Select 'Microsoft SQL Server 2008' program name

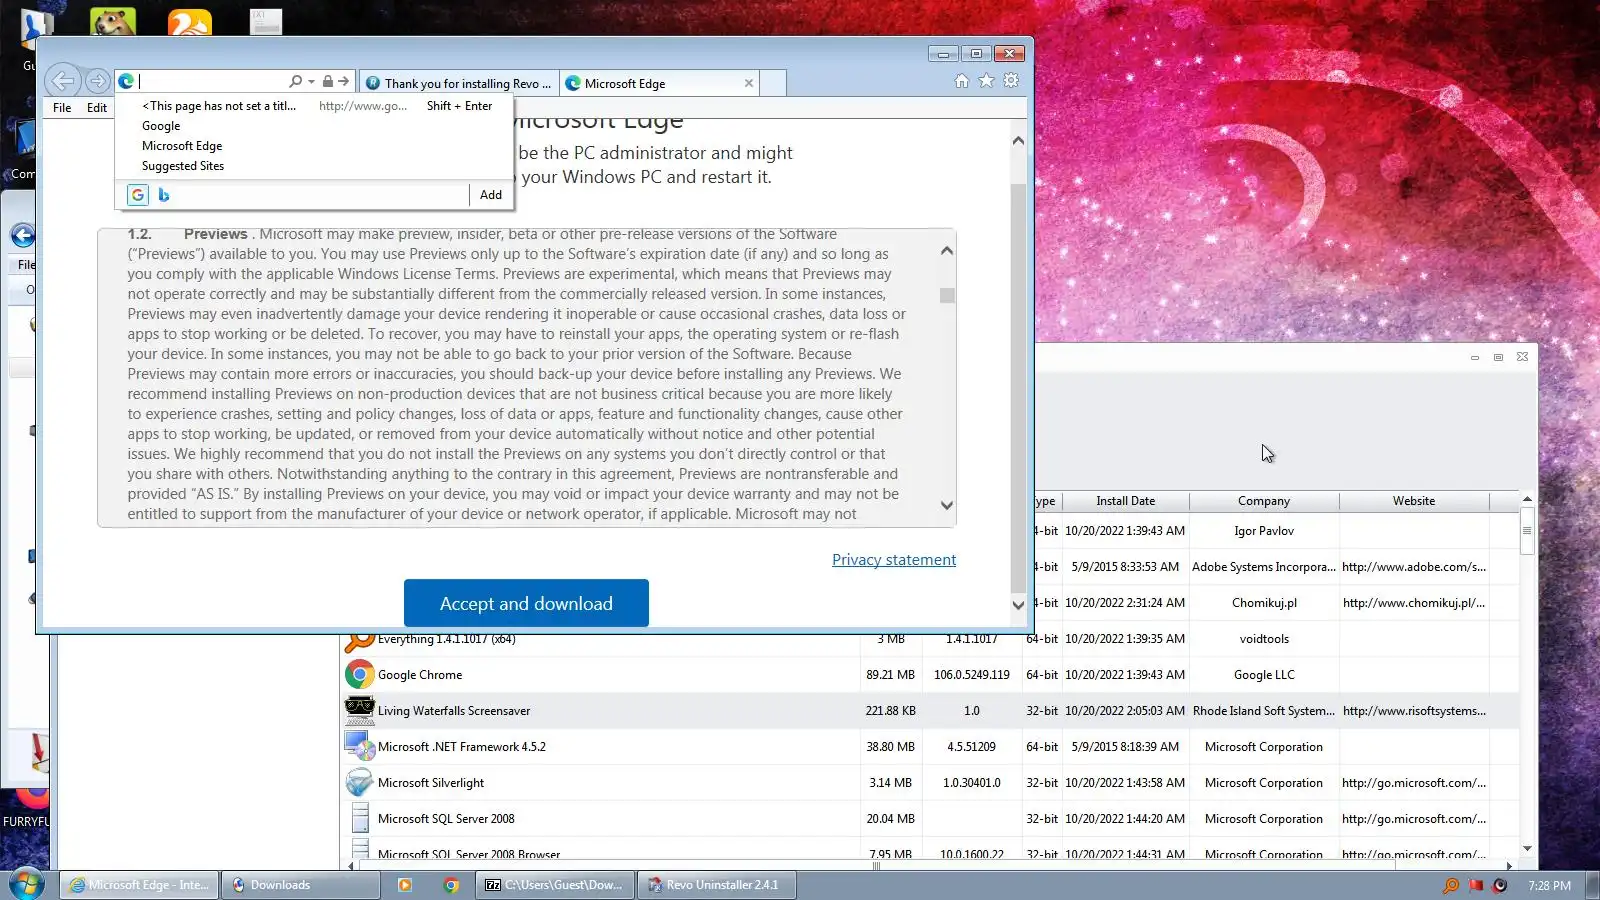pos(446,819)
